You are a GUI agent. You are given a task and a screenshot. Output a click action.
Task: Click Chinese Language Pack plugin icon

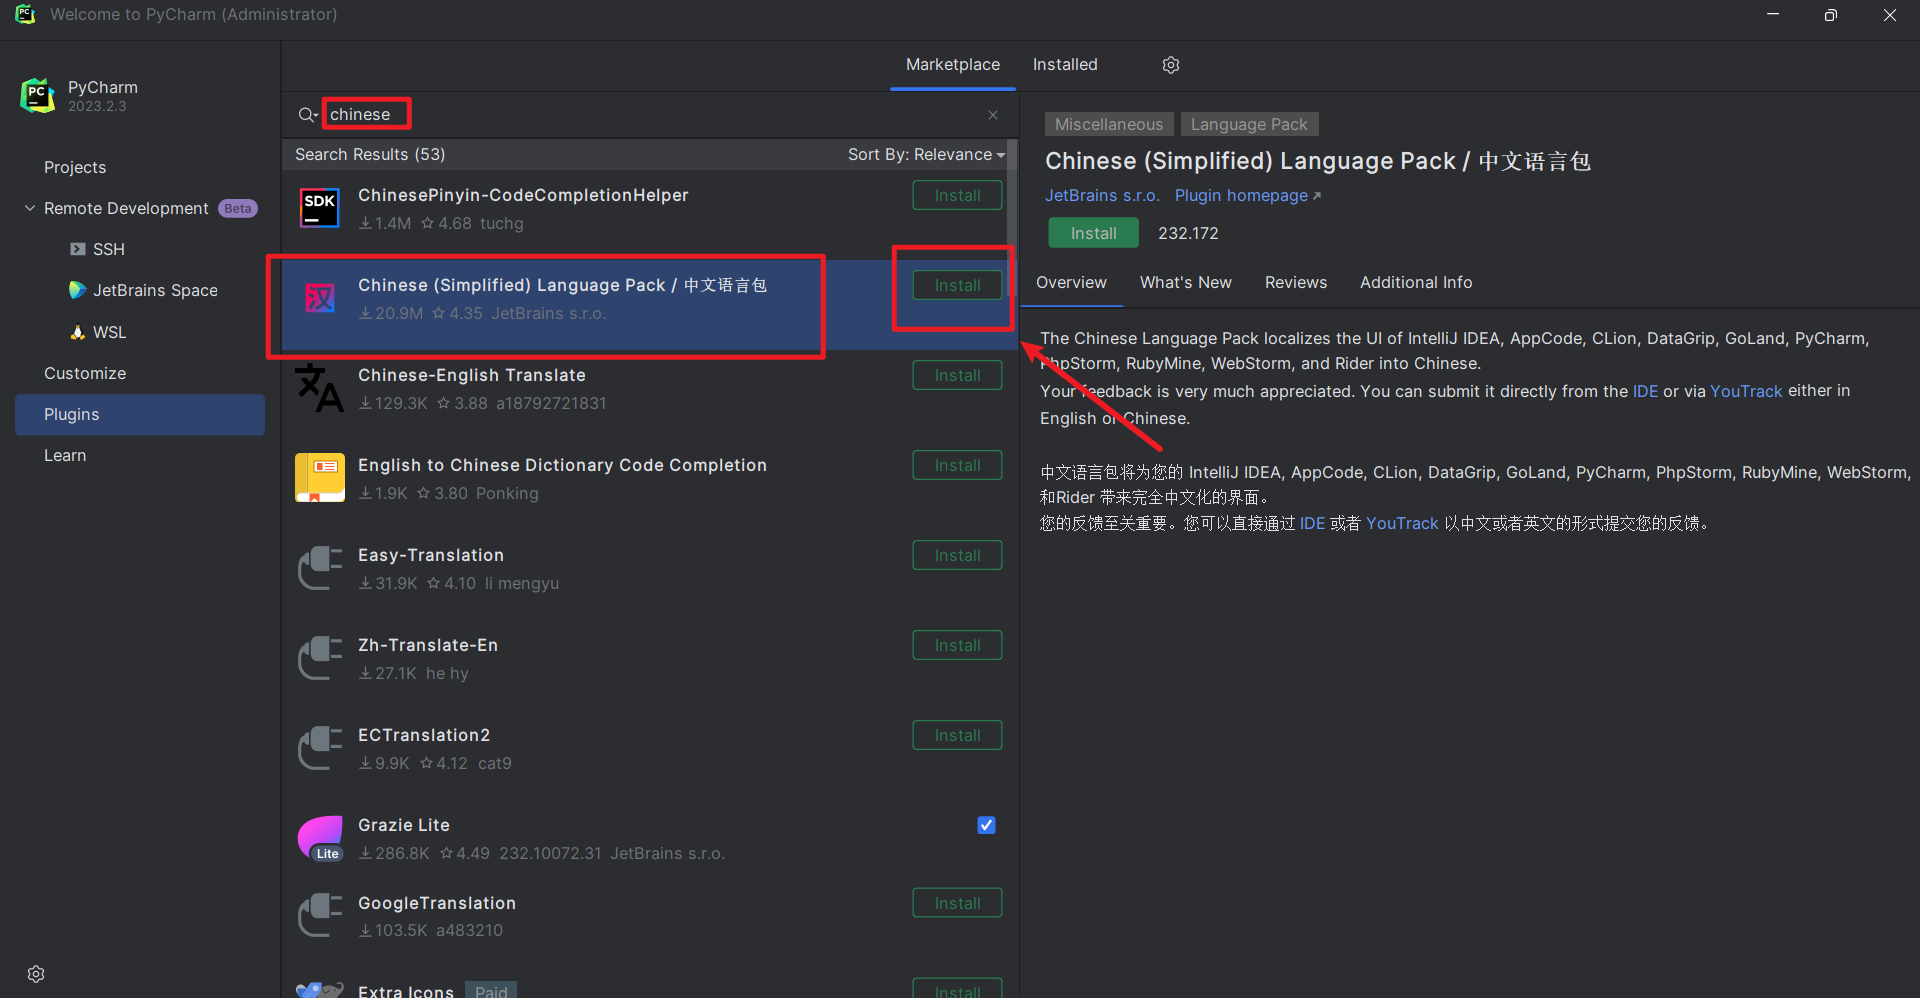click(x=320, y=298)
